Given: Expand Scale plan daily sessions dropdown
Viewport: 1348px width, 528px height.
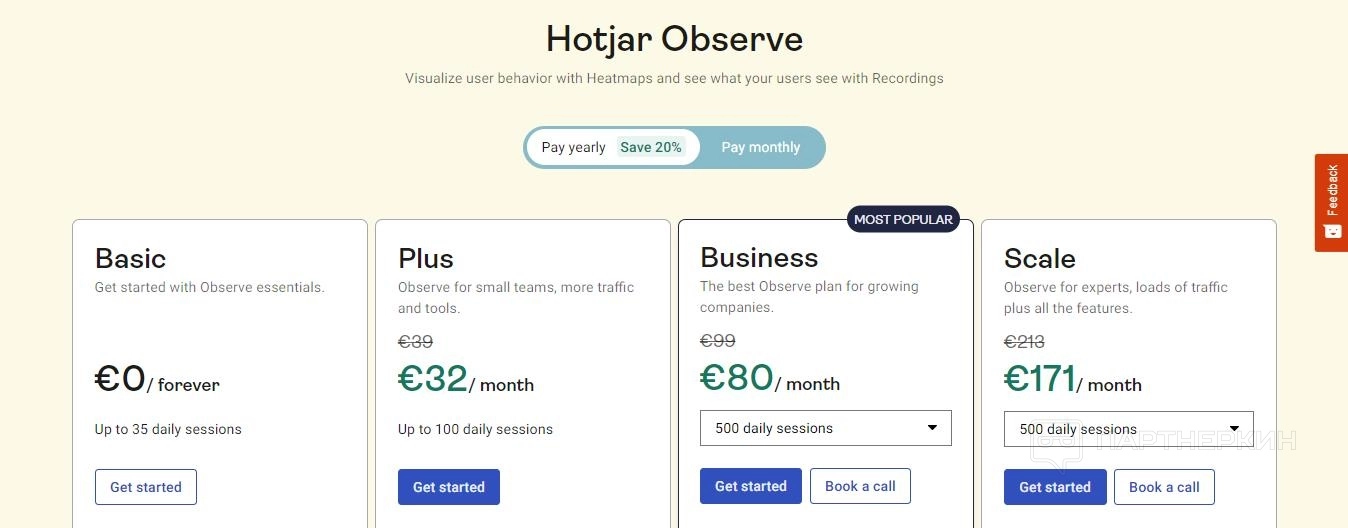Looking at the screenshot, I should 1128,429.
